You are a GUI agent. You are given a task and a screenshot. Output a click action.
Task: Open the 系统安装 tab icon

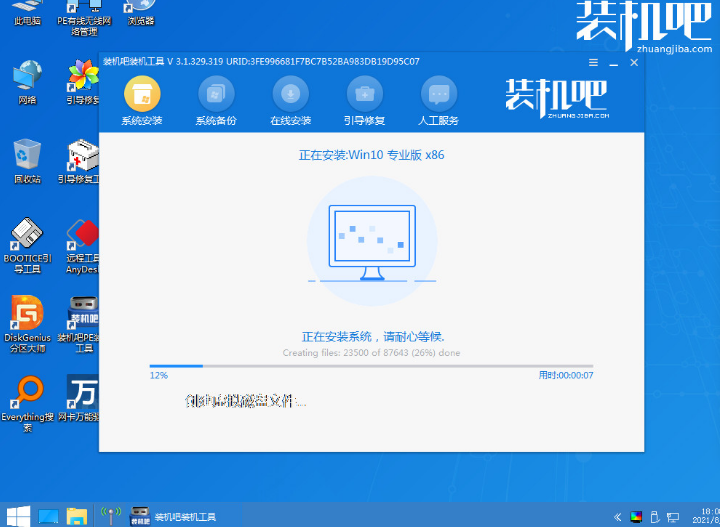pyautogui.click(x=142, y=94)
